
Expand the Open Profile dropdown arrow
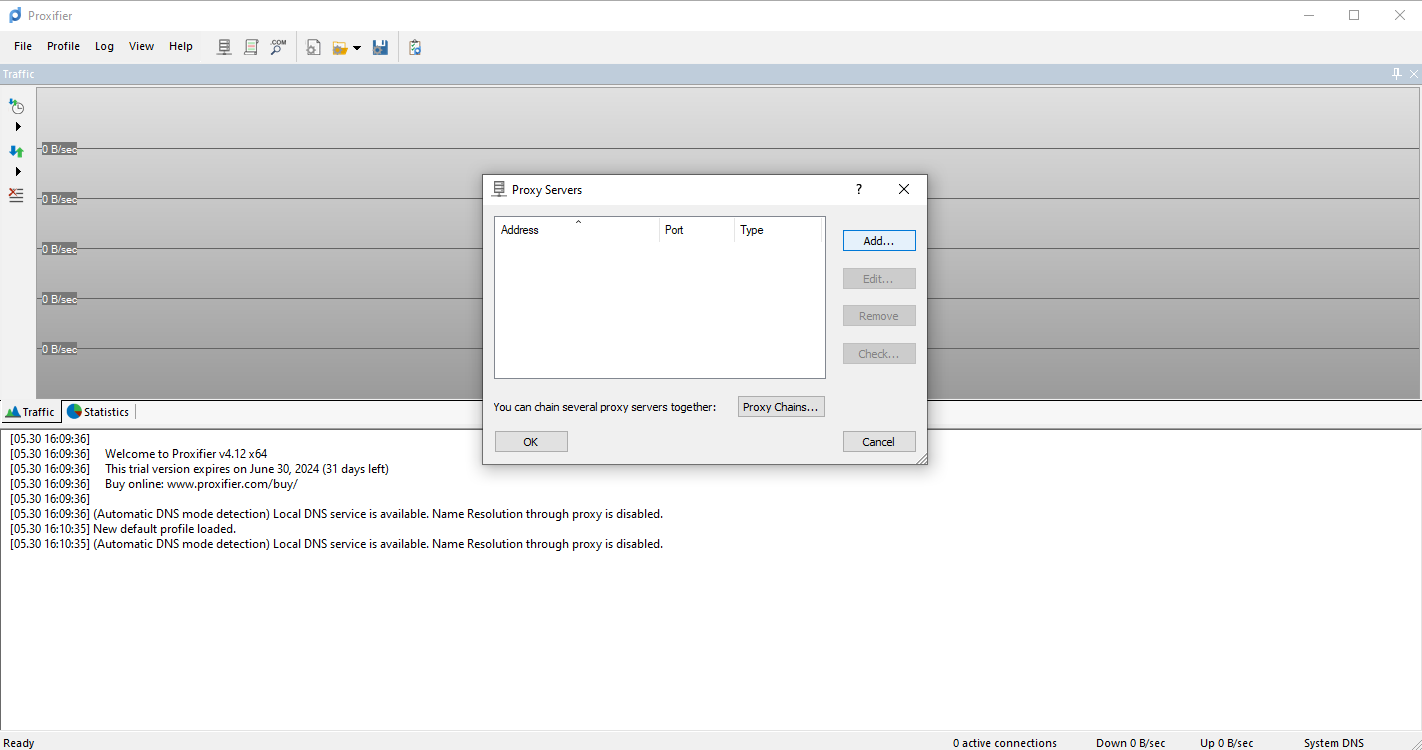(x=357, y=48)
